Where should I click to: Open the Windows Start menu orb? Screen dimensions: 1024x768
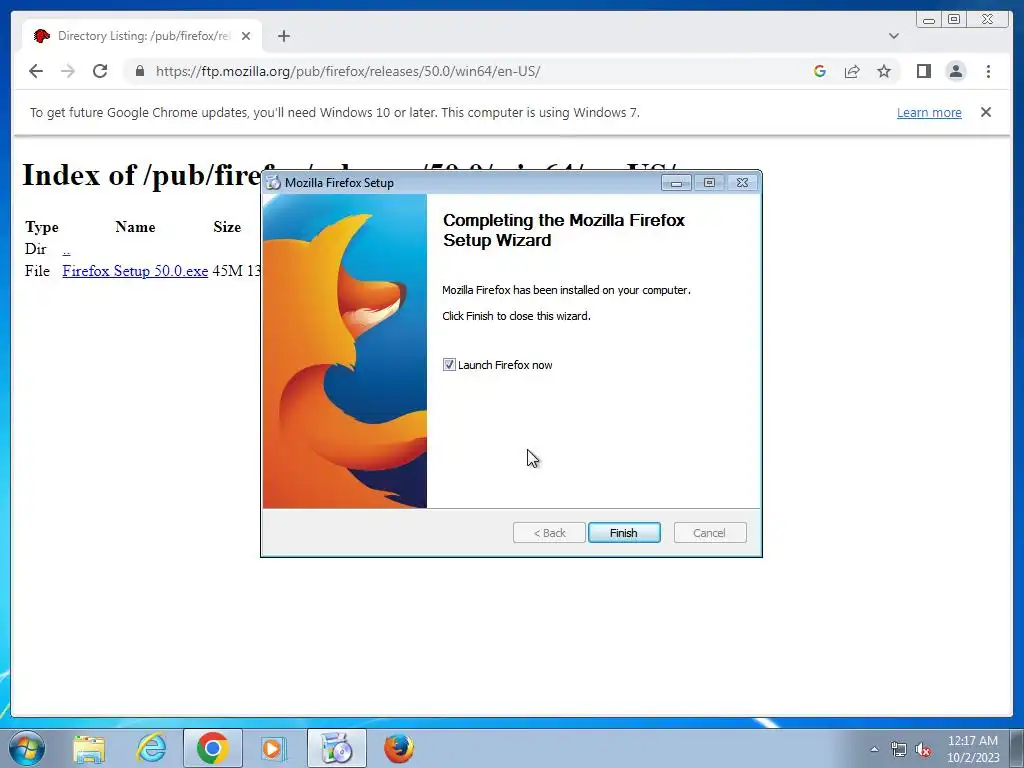(x=27, y=748)
